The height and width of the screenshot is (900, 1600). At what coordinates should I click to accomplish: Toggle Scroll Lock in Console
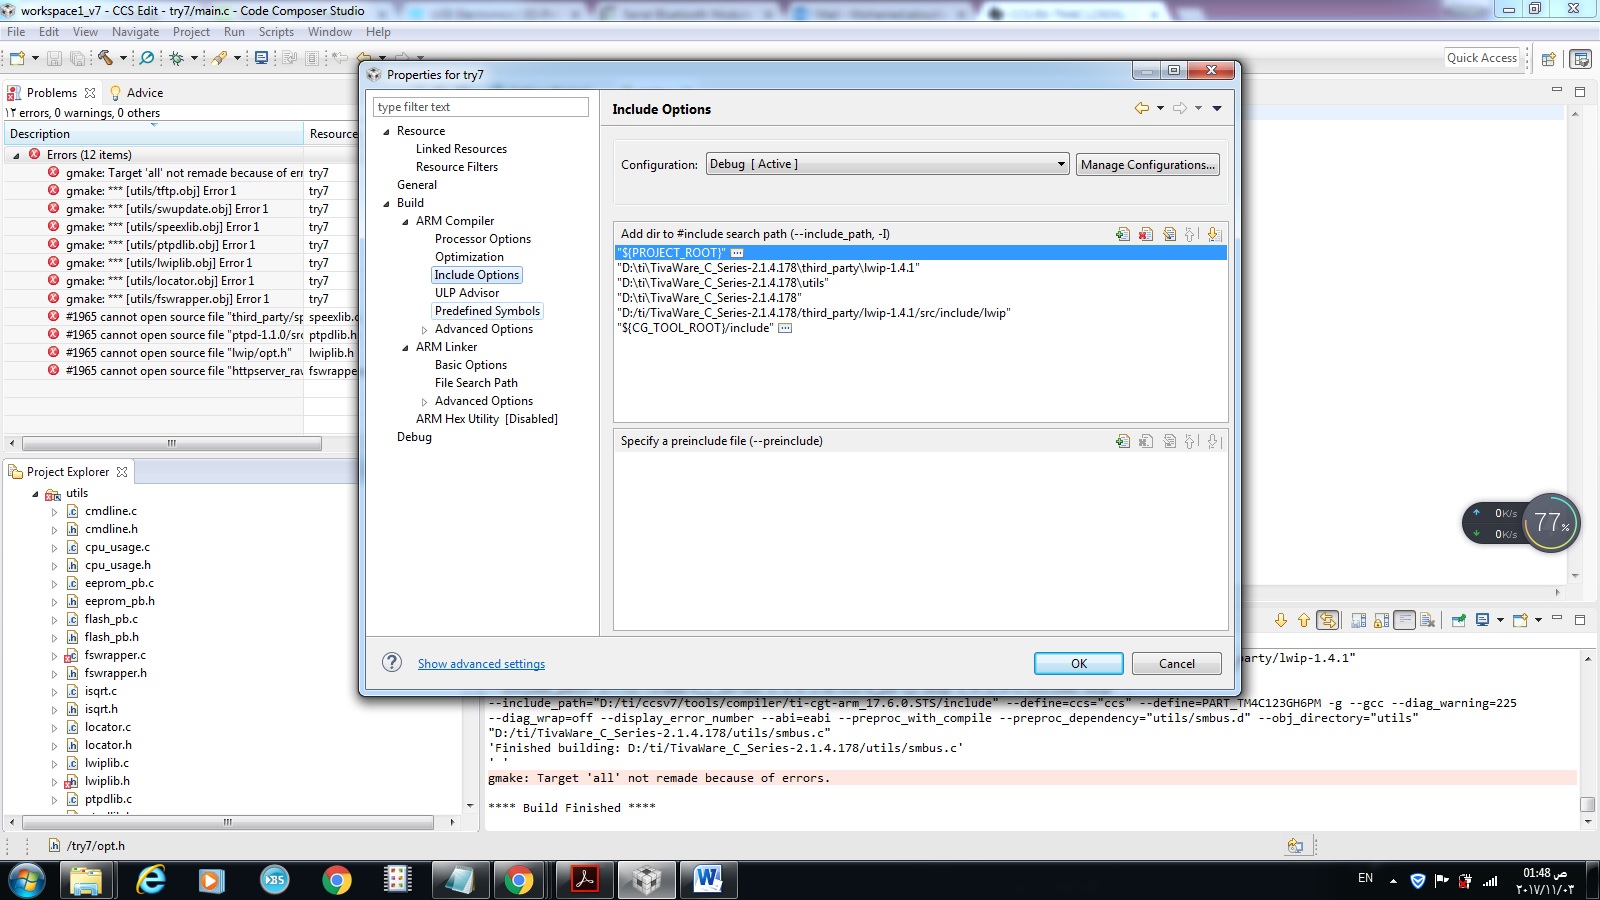(1381, 620)
